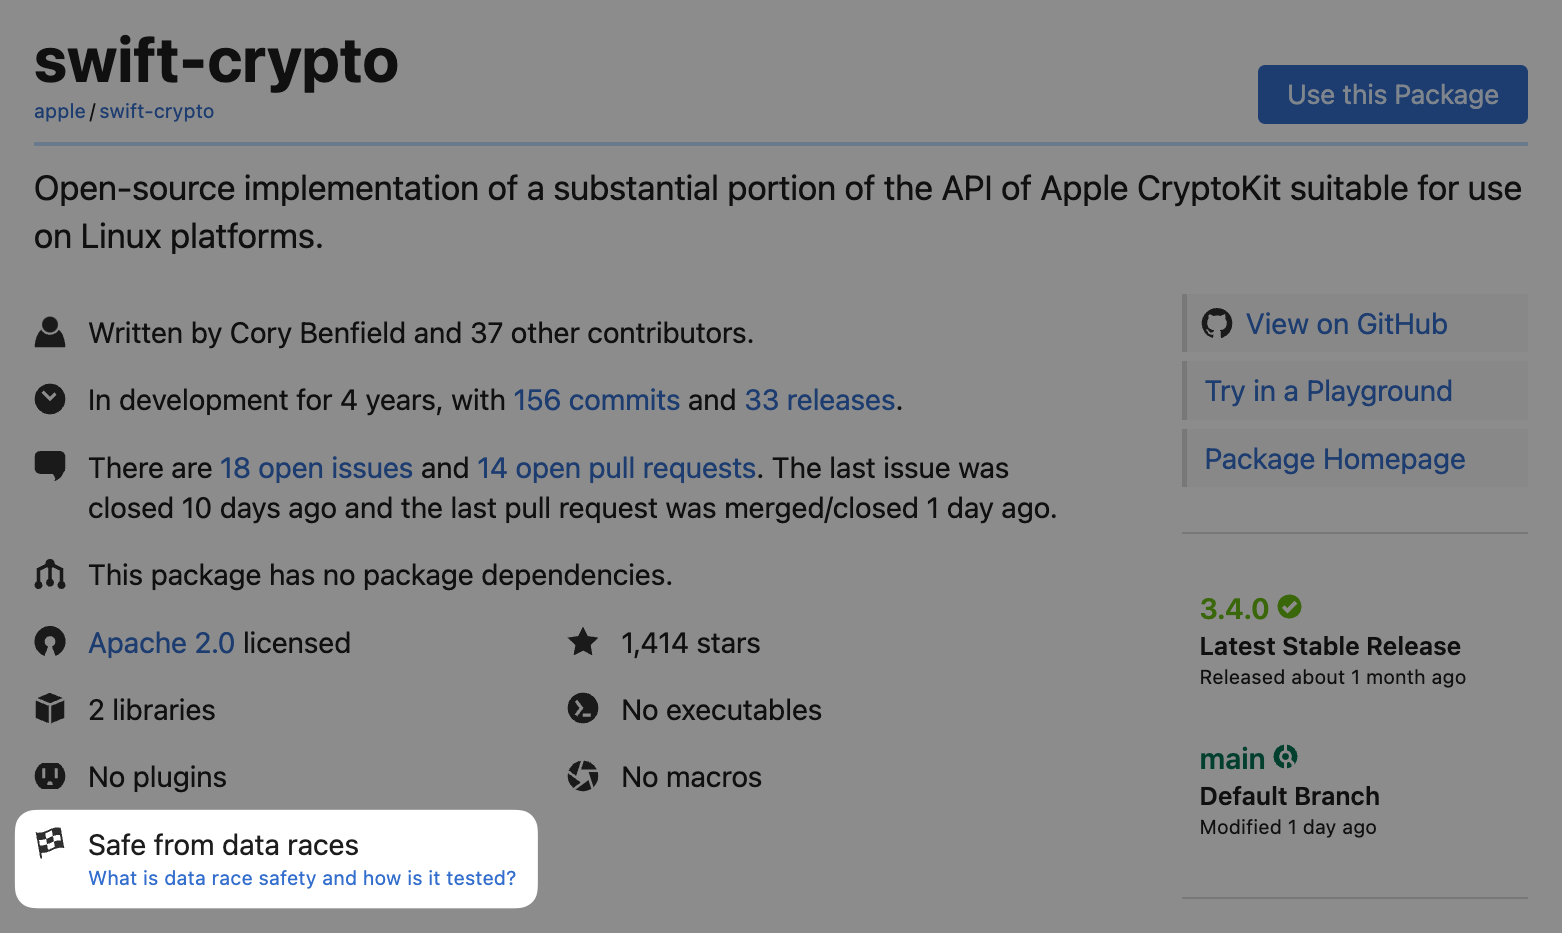Click the Use this Package button
The height and width of the screenshot is (933, 1562).
pyautogui.click(x=1392, y=94)
